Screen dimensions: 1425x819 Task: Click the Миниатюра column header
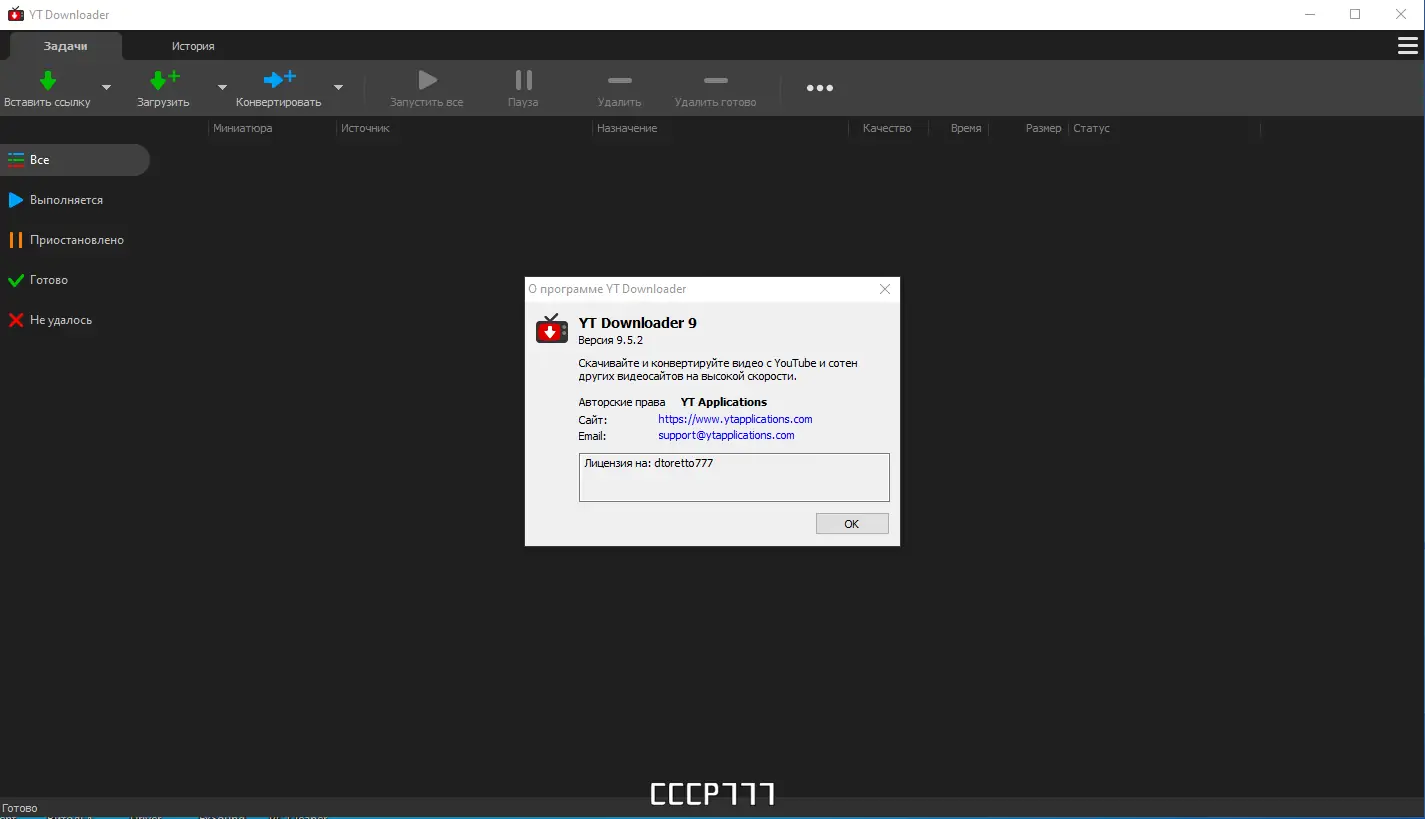(273, 128)
